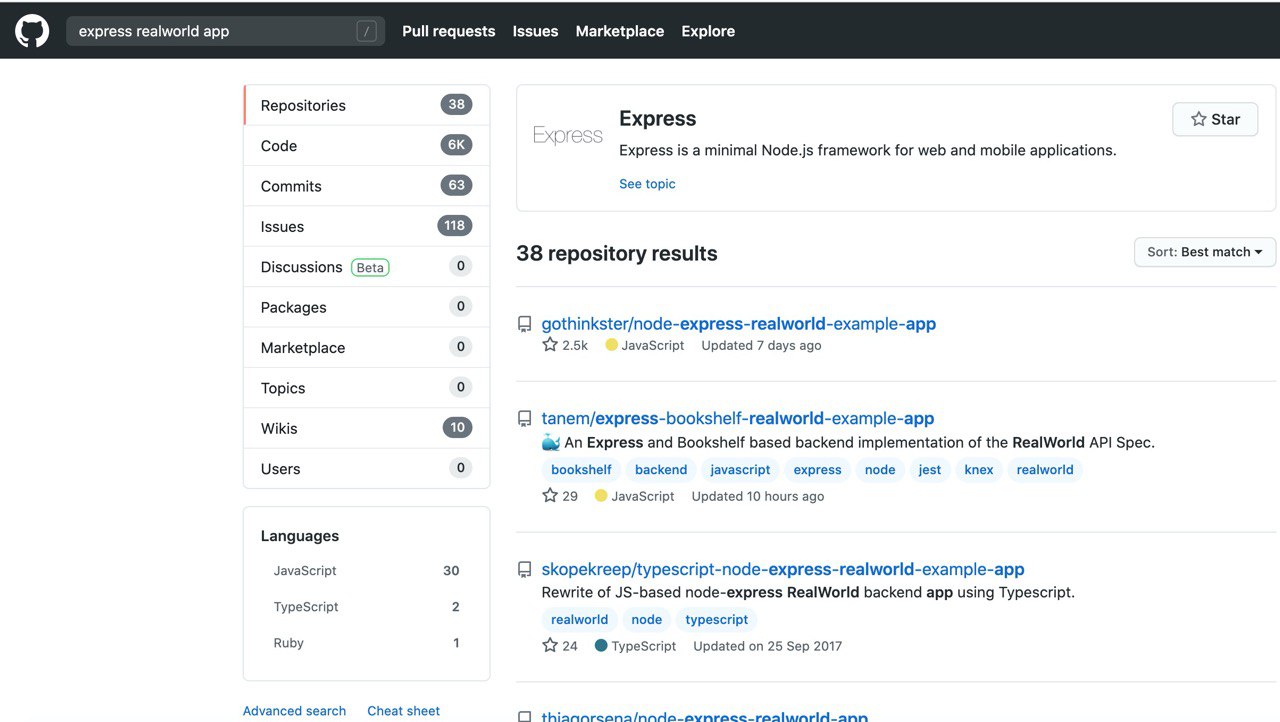Click the jest topic tag
Screen dimensions: 1280x722
click(x=930, y=470)
